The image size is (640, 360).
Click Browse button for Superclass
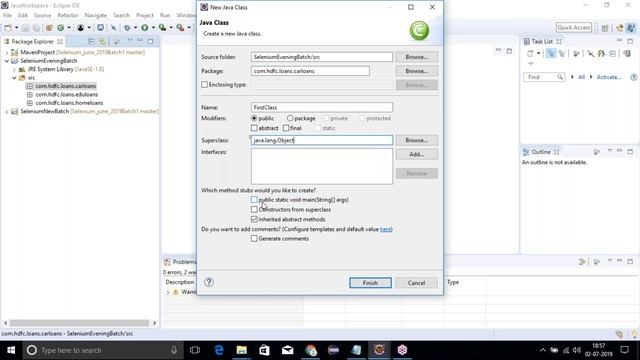[416, 140]
